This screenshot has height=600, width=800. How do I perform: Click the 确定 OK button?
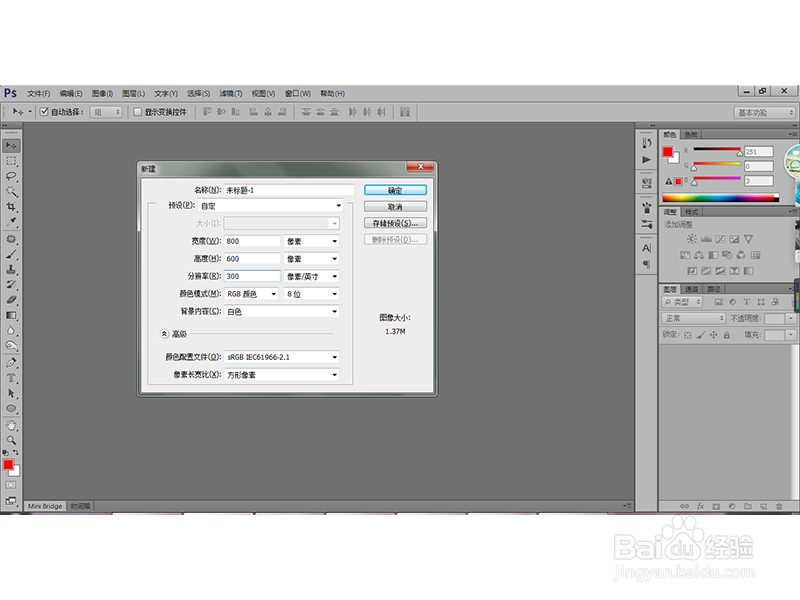coord(395,190)
